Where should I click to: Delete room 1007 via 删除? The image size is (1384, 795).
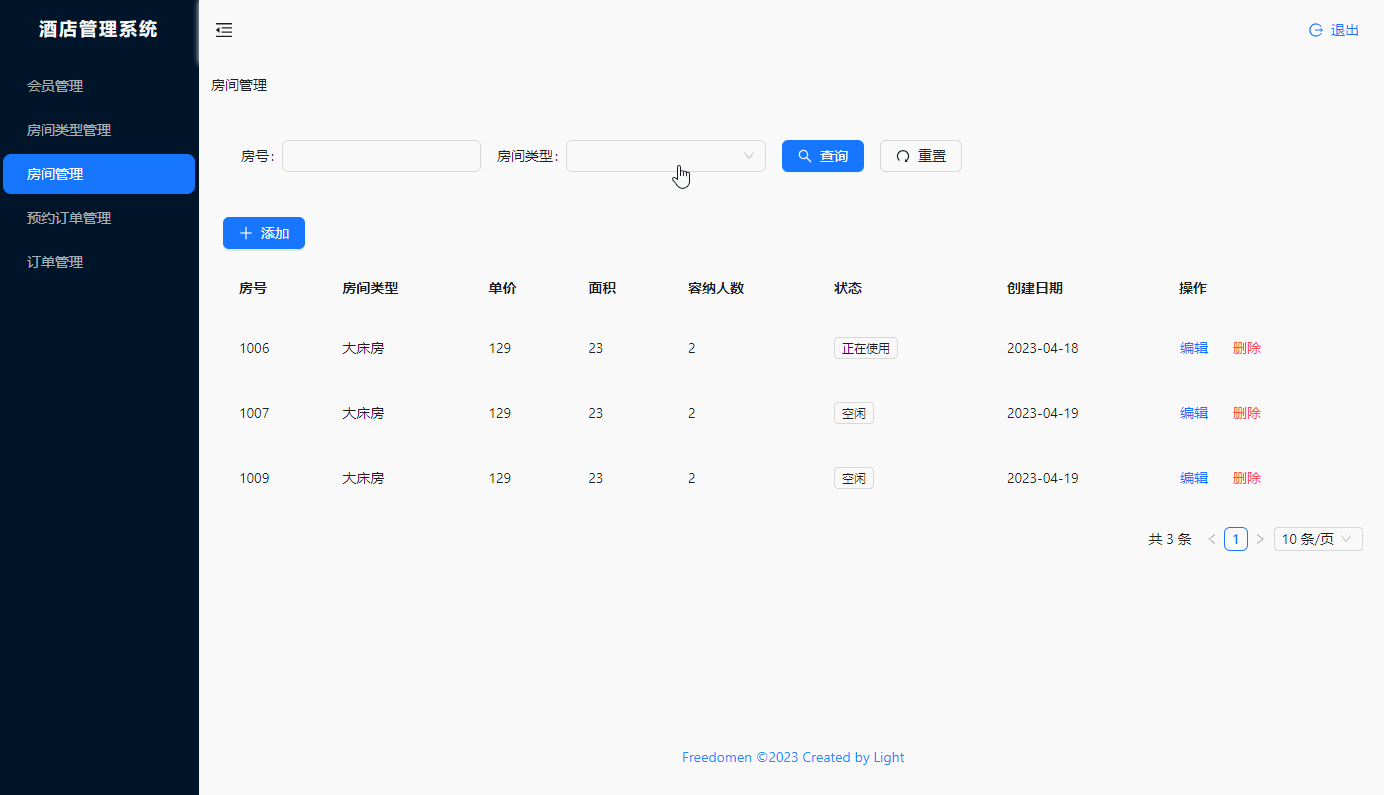1247,413
